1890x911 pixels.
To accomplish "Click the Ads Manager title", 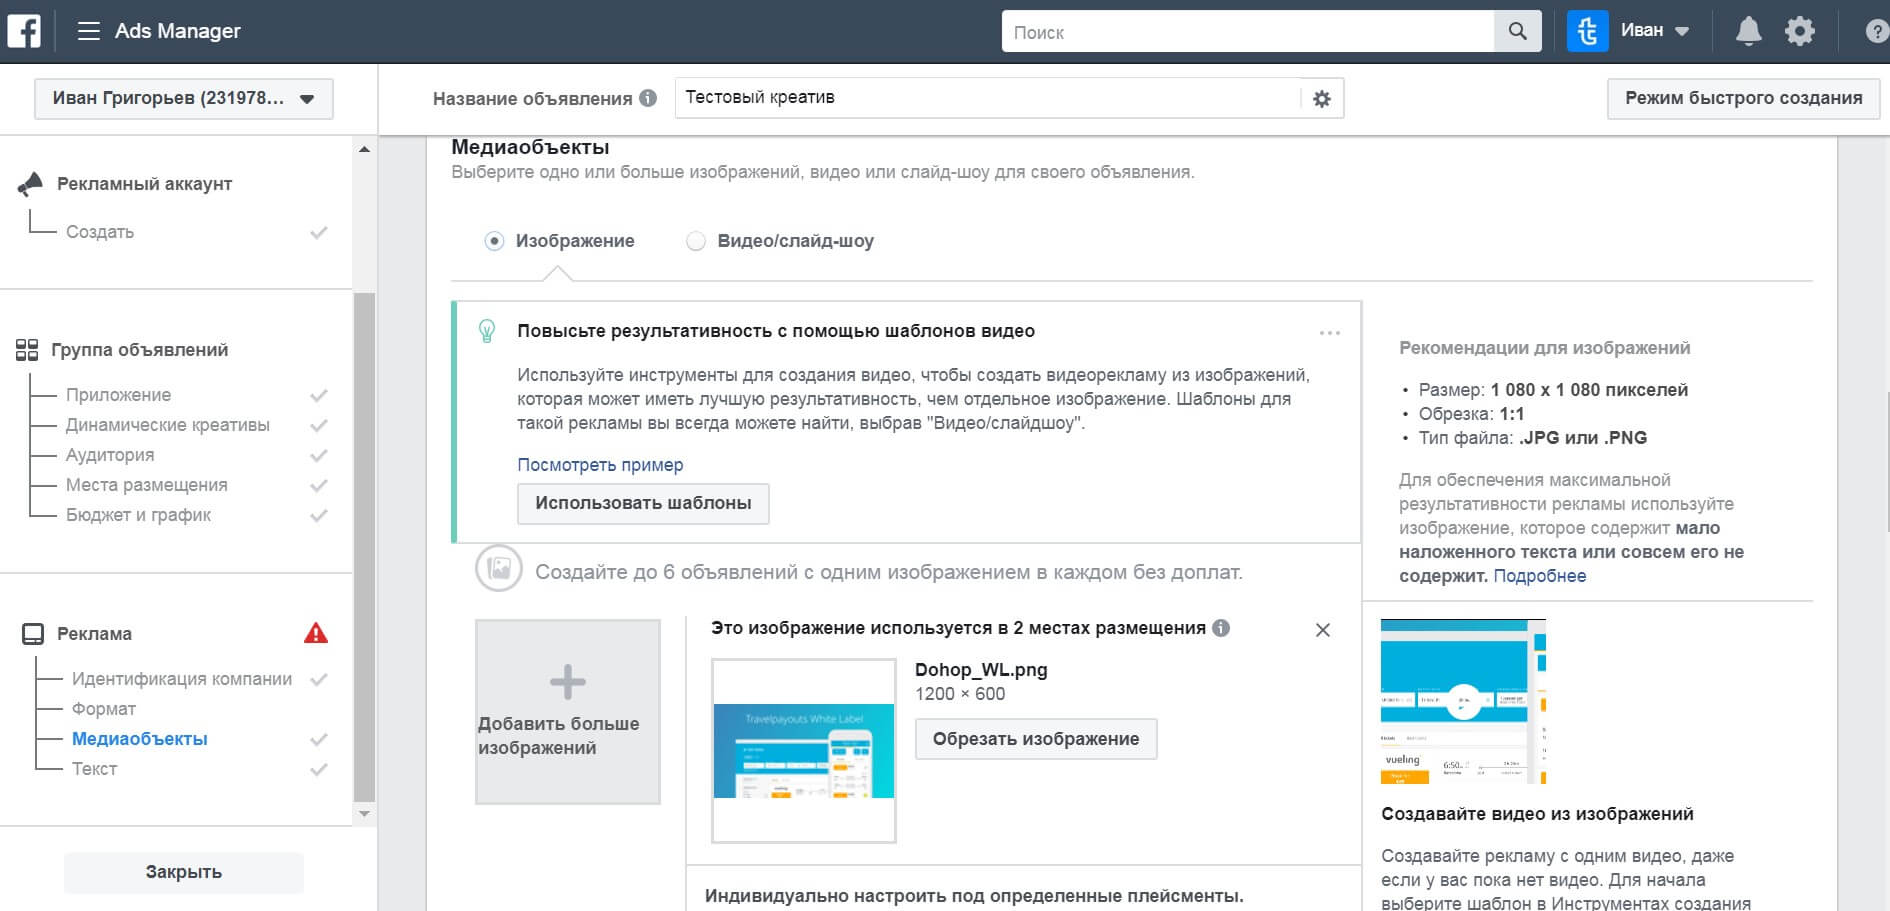I will point(178,31).
